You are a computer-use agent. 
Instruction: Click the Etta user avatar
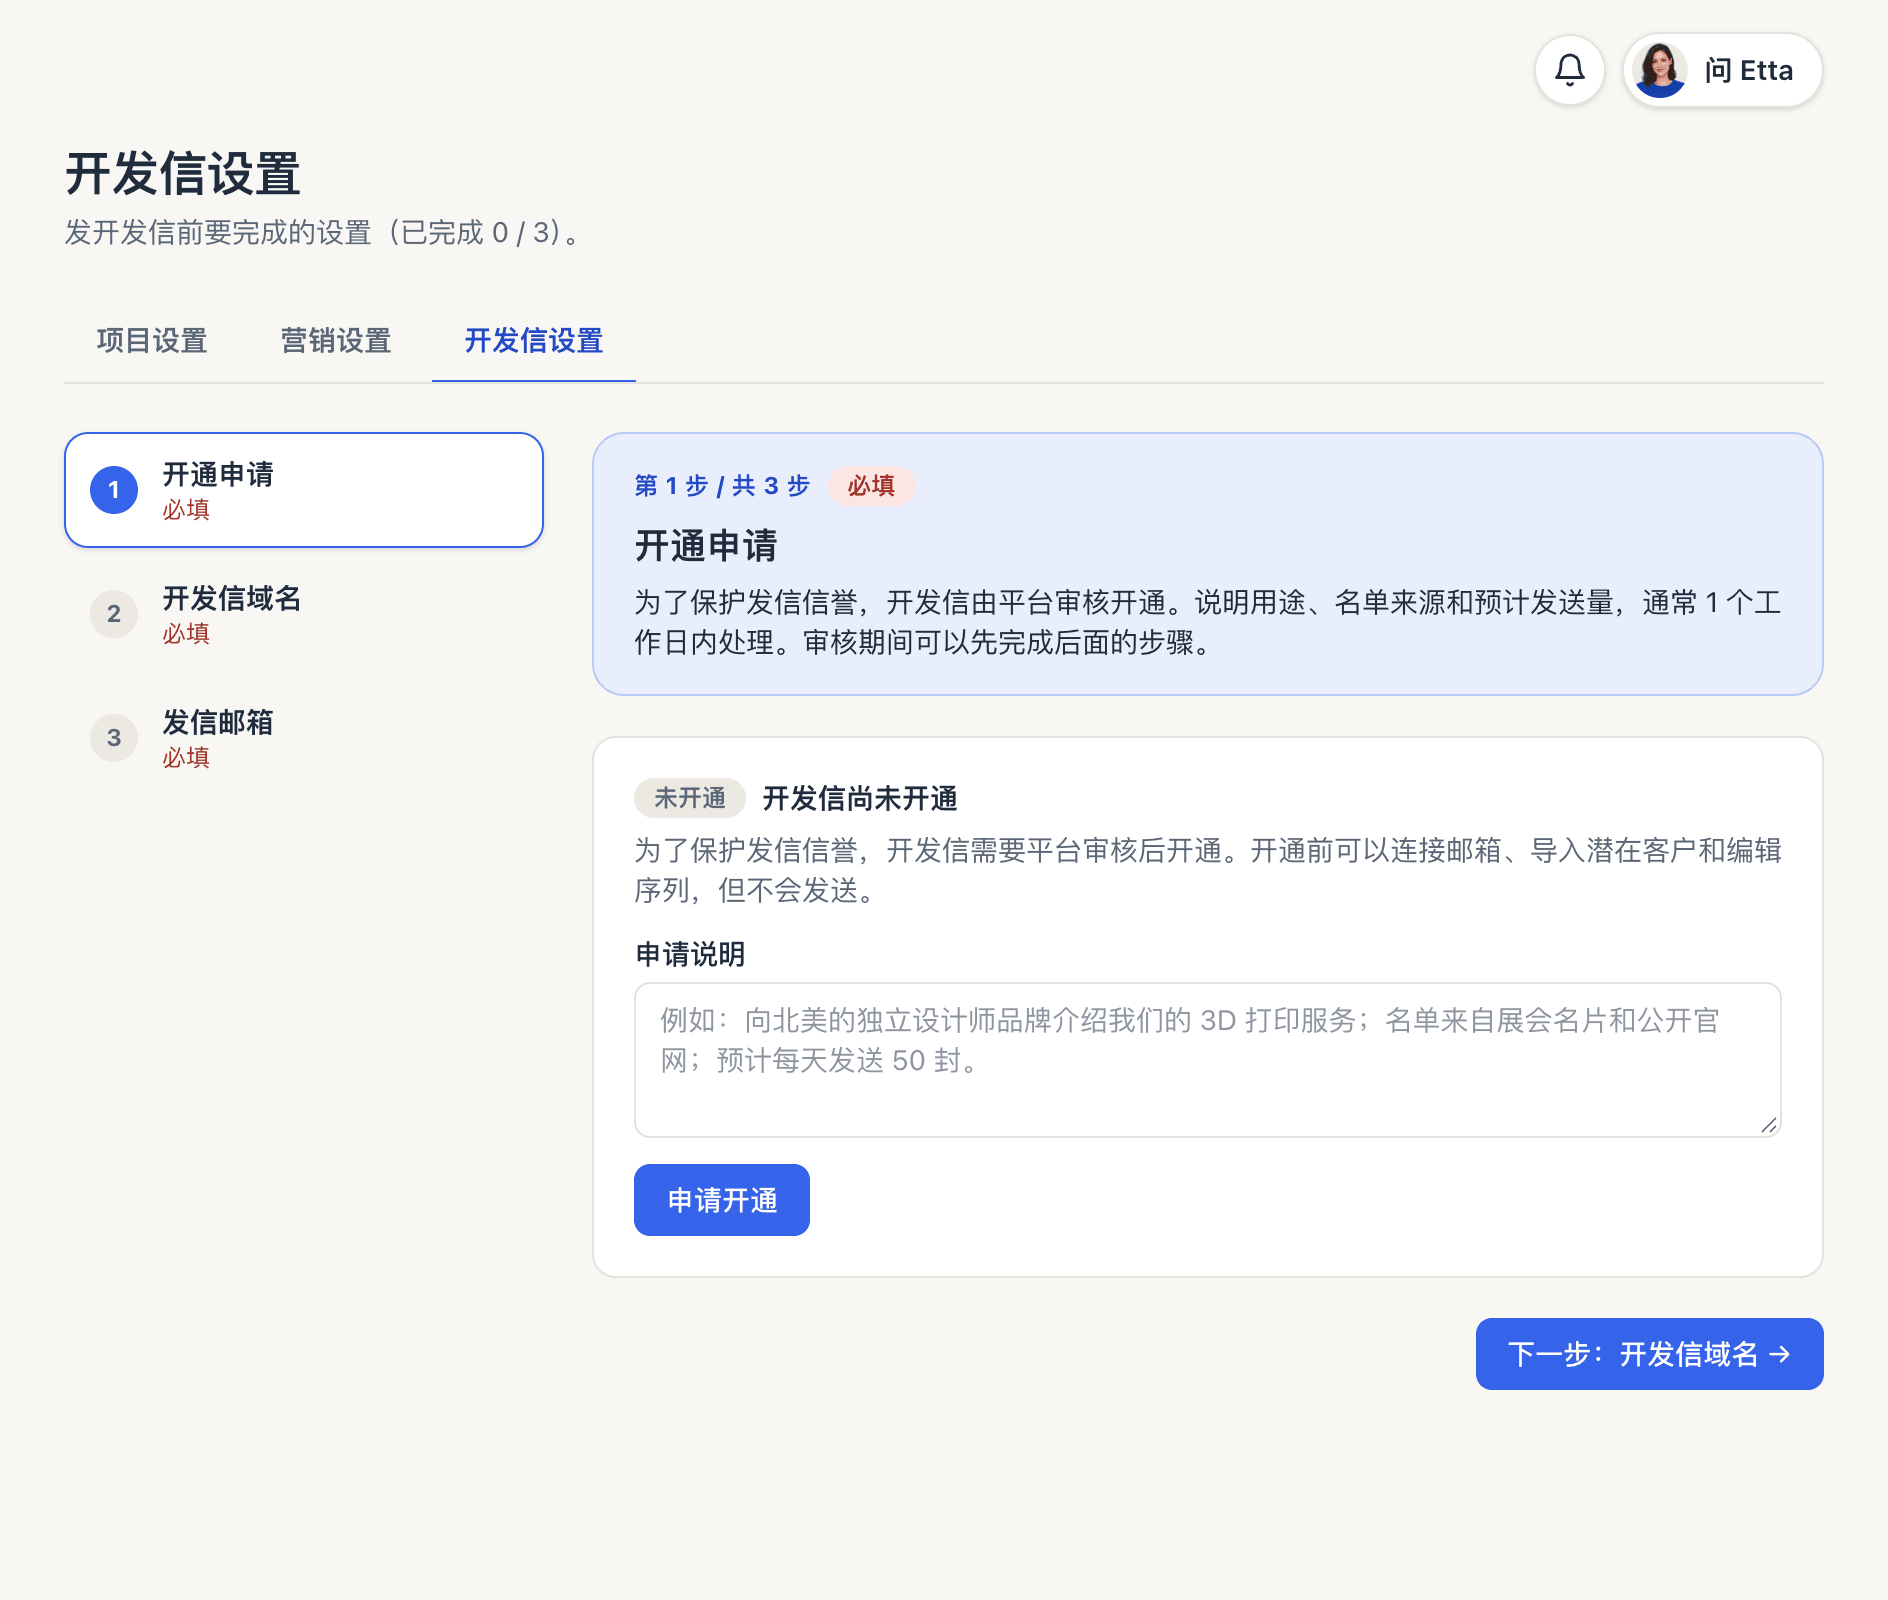coord(1660,70)
